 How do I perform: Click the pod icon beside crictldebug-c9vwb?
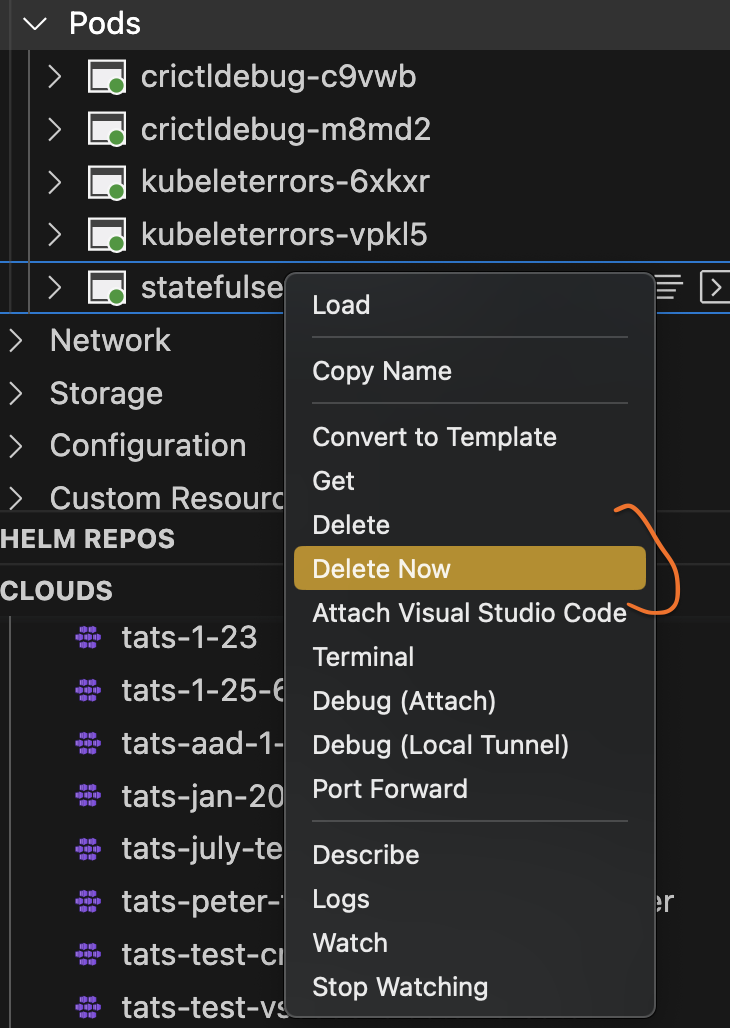tap(107, 76)
